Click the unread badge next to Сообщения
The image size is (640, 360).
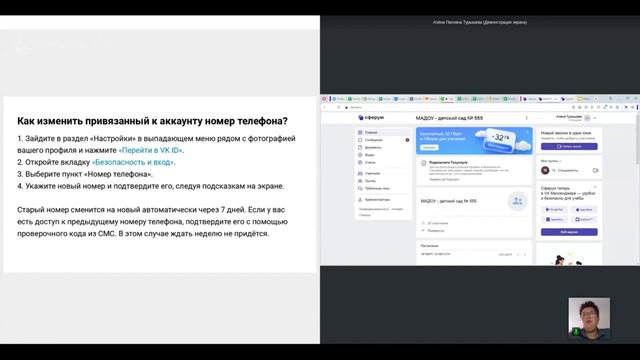[407, 140]
